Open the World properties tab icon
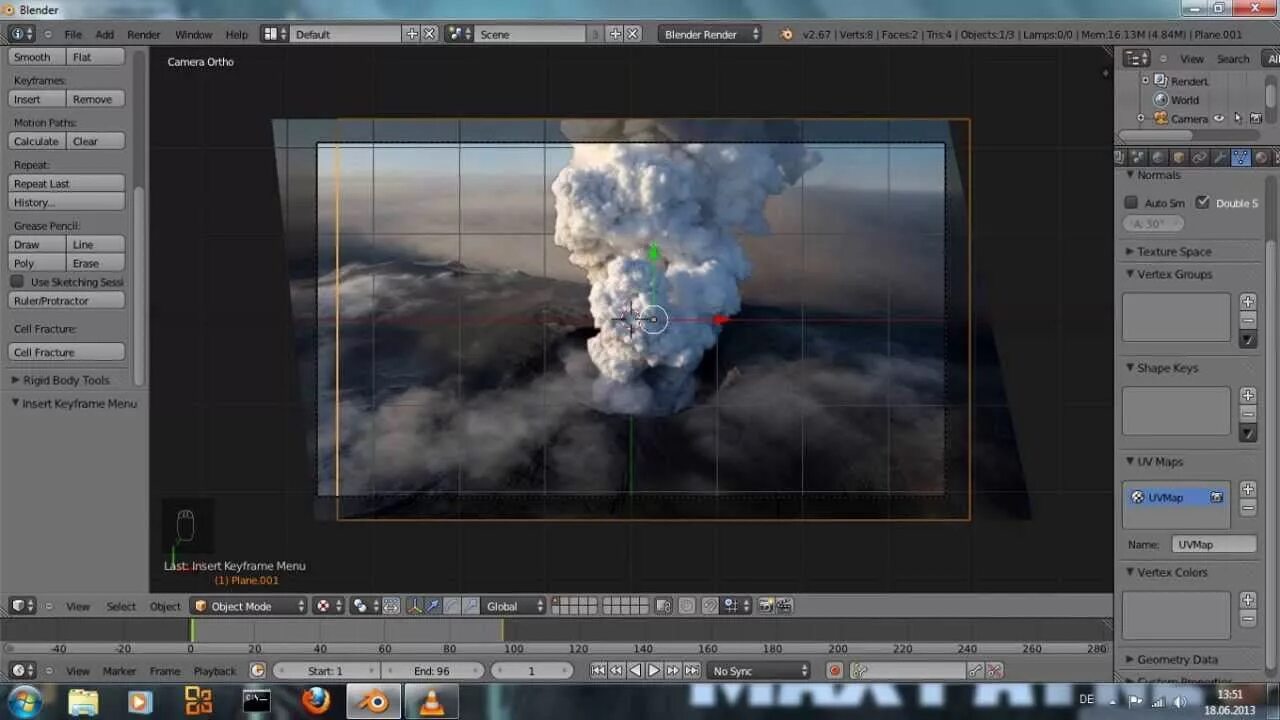The image size is (1280, 720). tap(1158, 157)
